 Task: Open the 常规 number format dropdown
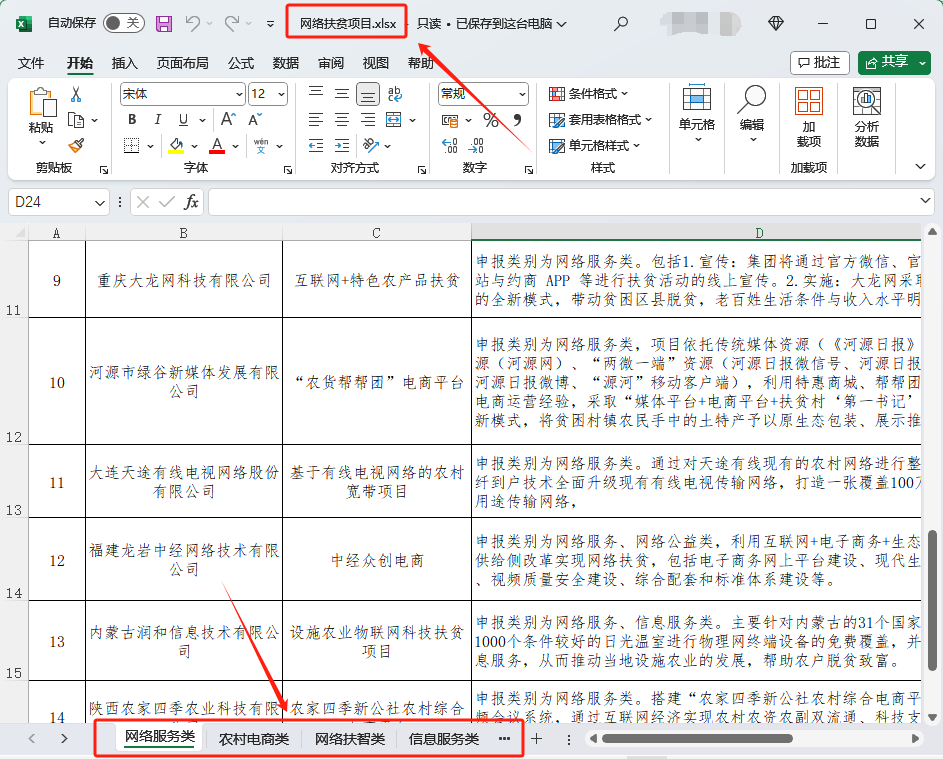coord(483,94)
